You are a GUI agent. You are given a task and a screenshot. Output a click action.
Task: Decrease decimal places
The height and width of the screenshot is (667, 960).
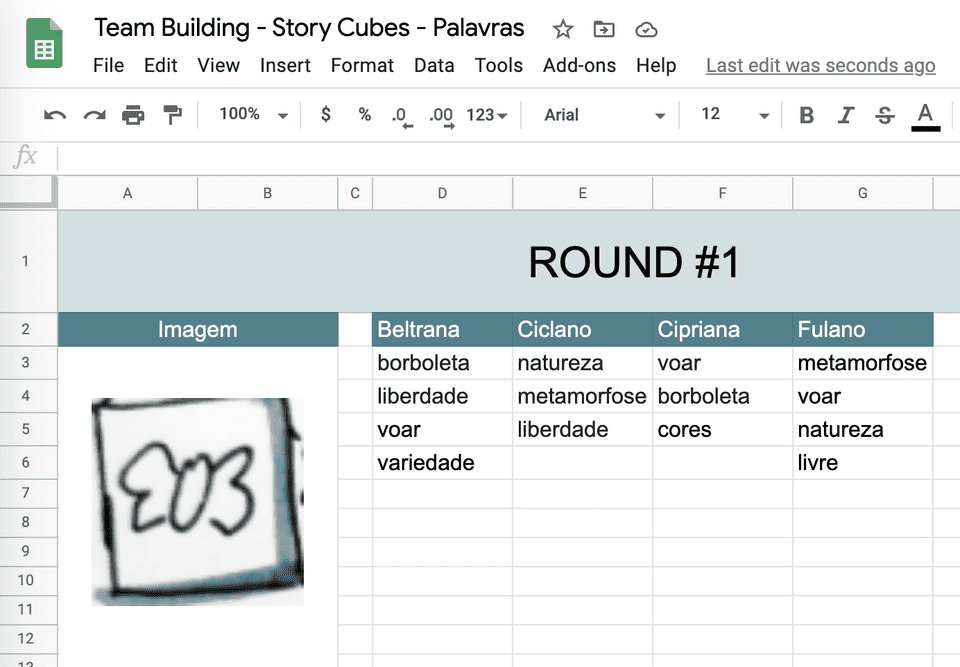pos(402,117)
